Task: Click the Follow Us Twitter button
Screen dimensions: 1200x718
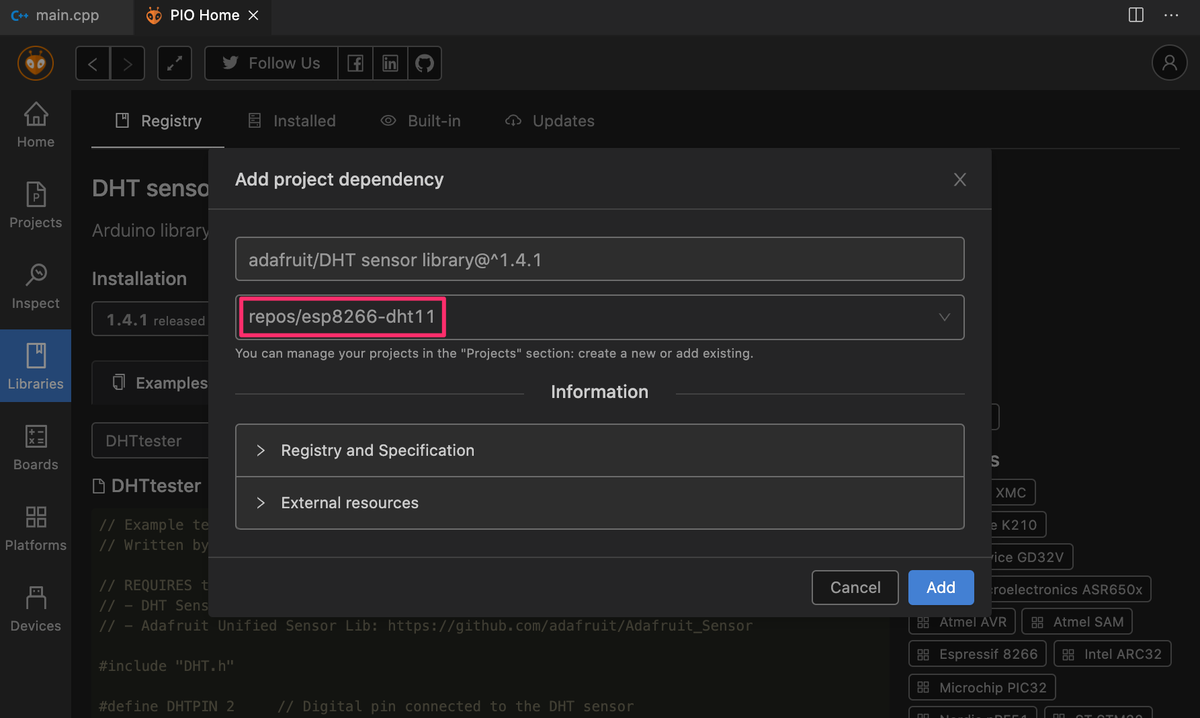Action: click(x=271, y=63)
